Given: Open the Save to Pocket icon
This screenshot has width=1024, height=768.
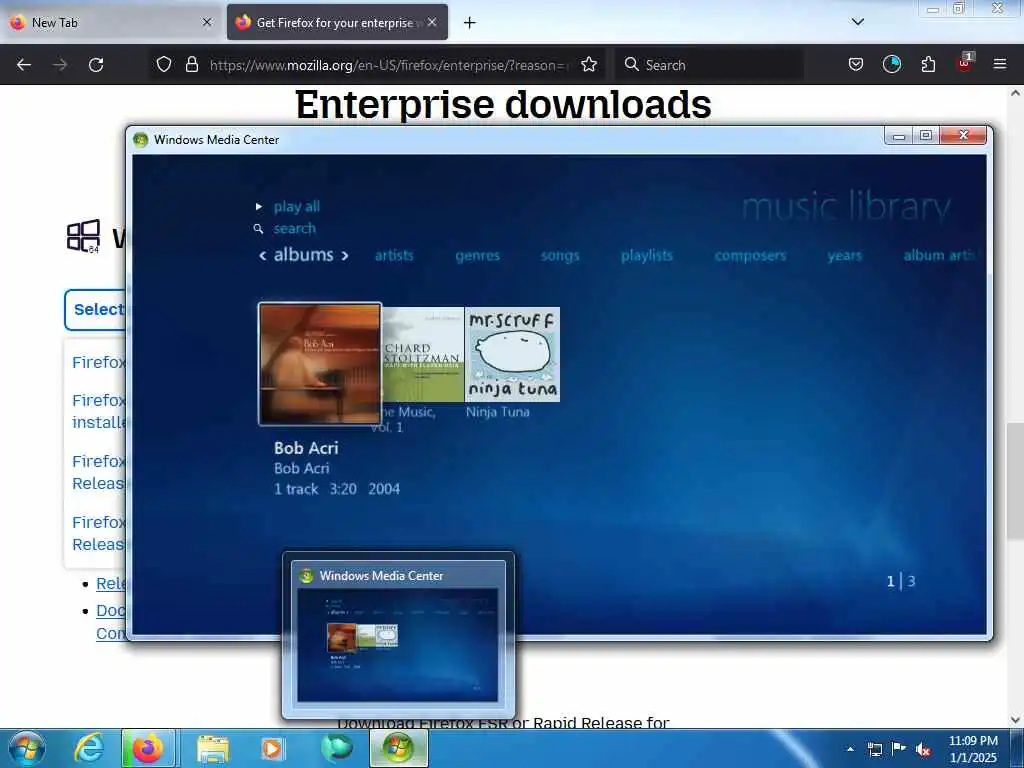Looking at the screenshot, I should click(x=856, y=64).
